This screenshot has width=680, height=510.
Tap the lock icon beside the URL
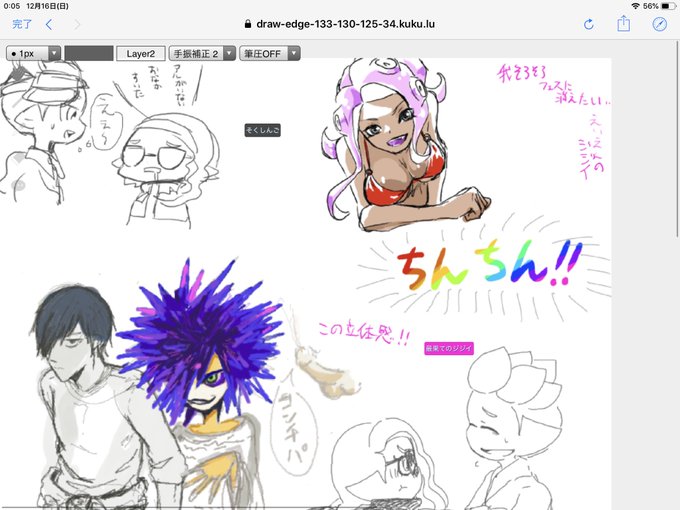tap(248, 24)
